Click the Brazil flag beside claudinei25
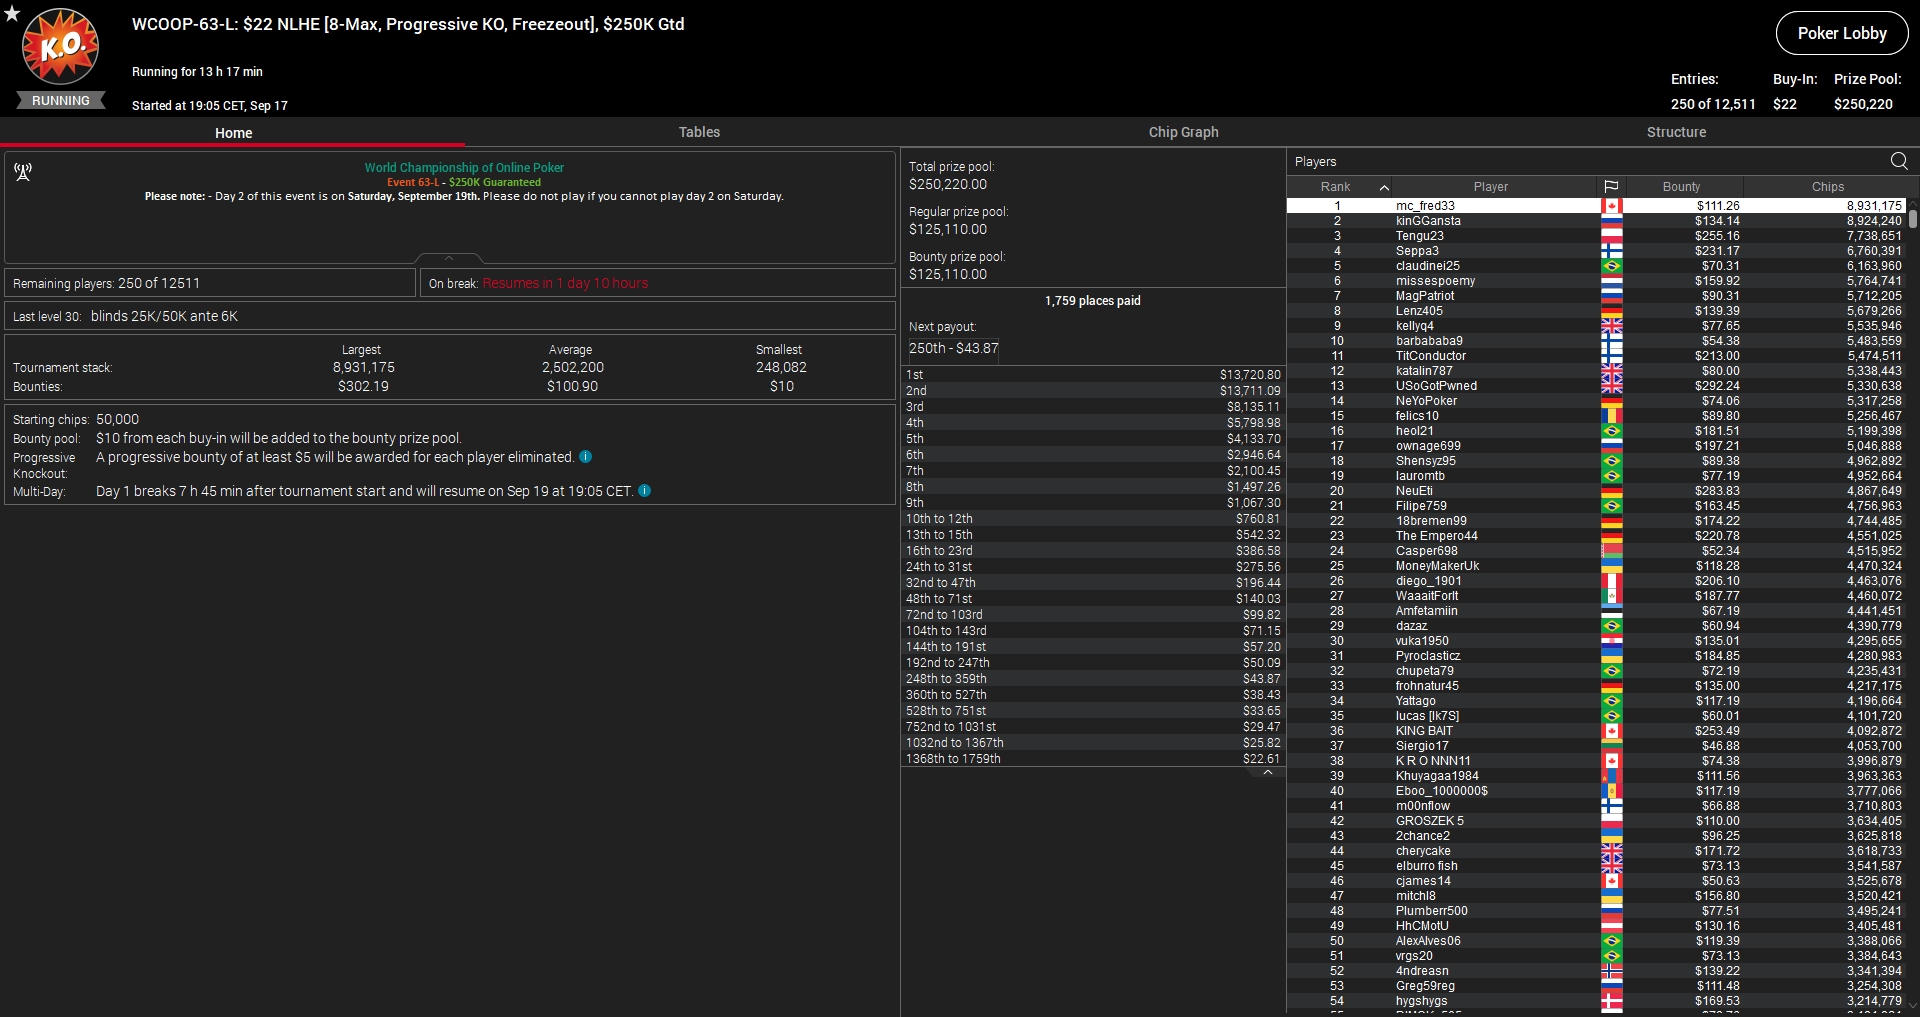Viewport: 1920px width, 1017px height. 1611,266
